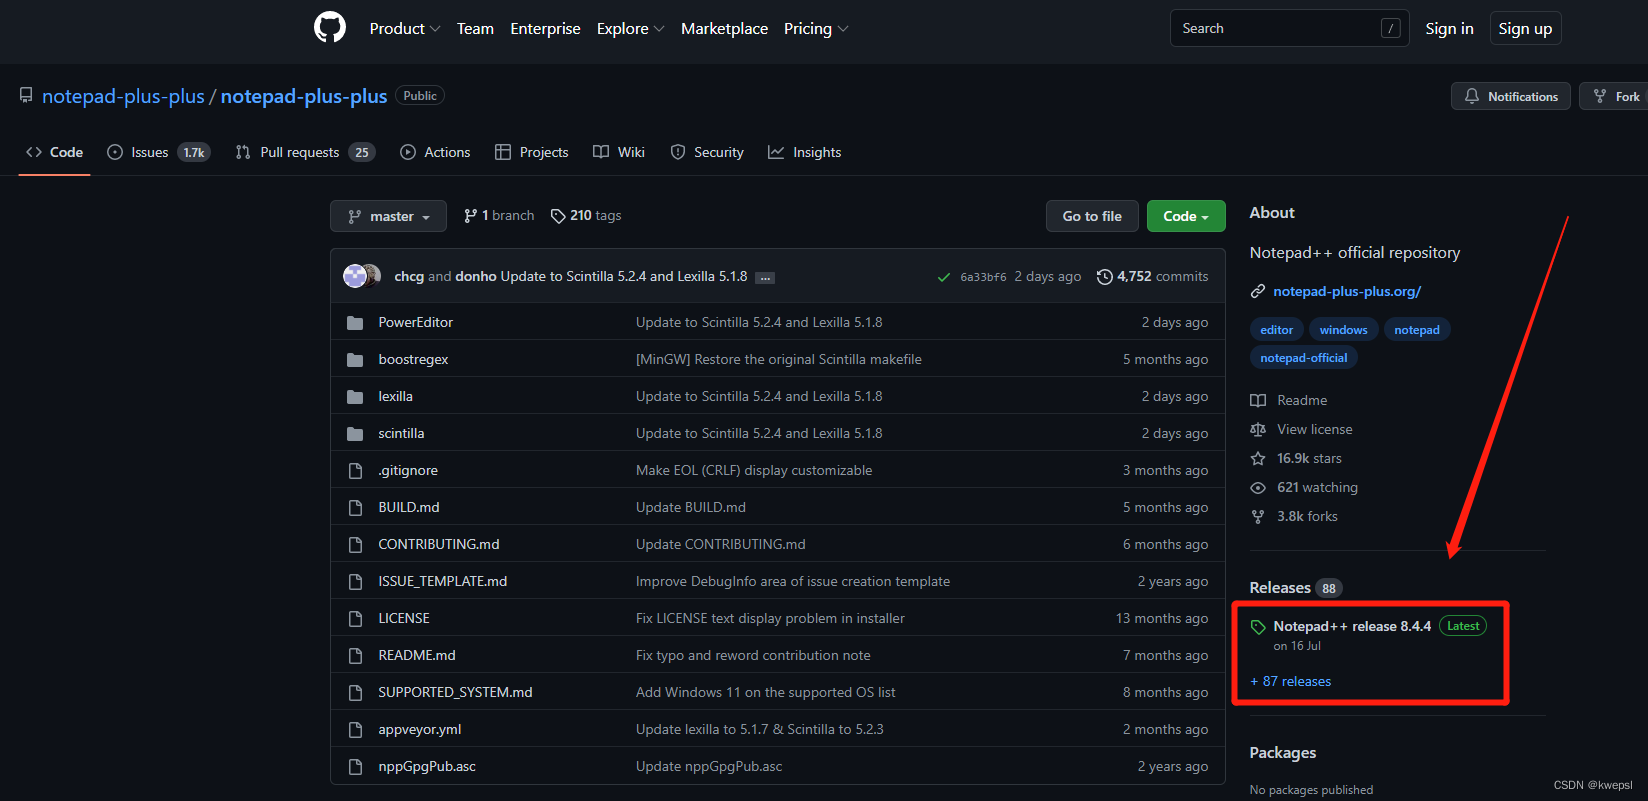Click the LICENSE file icon
Screen dimensions: 1648x801
tap(355, 618)
